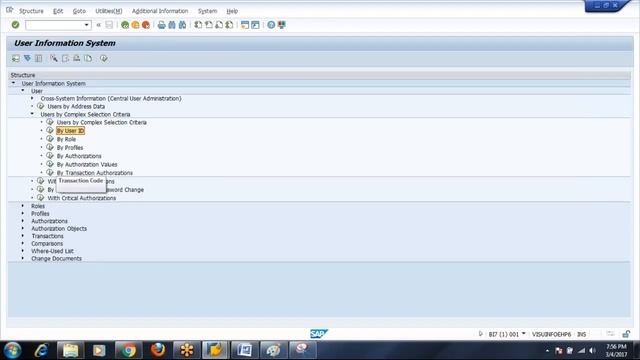Open the Help question mark icon
The height and width of the screenshot is (360, 640).
[x=271, y=25]
